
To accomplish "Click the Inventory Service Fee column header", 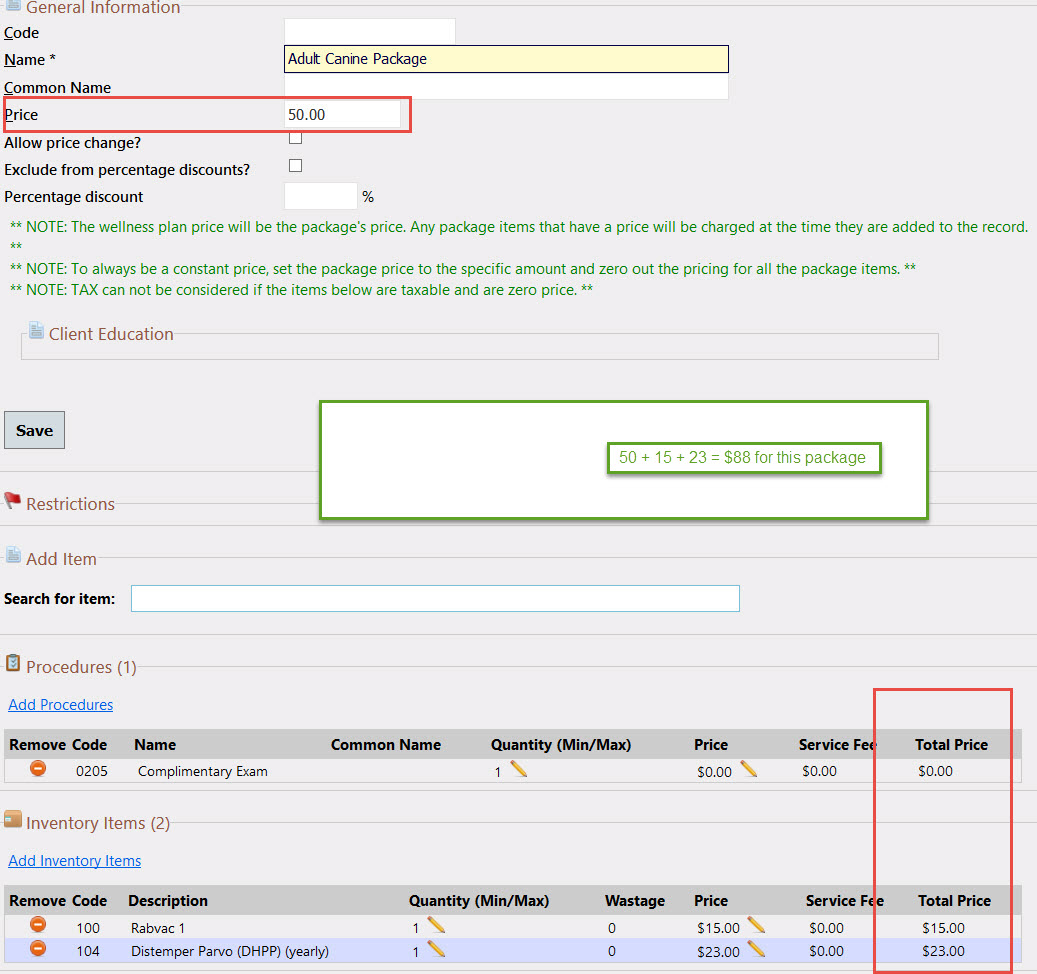I will point(845,901).
